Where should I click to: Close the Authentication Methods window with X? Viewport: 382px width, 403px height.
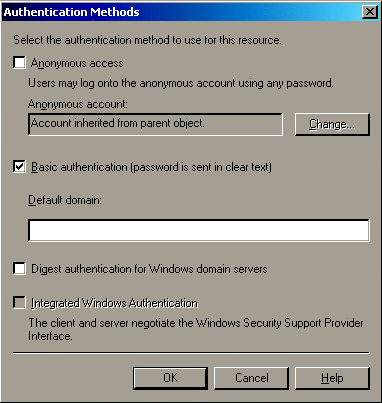370,12
